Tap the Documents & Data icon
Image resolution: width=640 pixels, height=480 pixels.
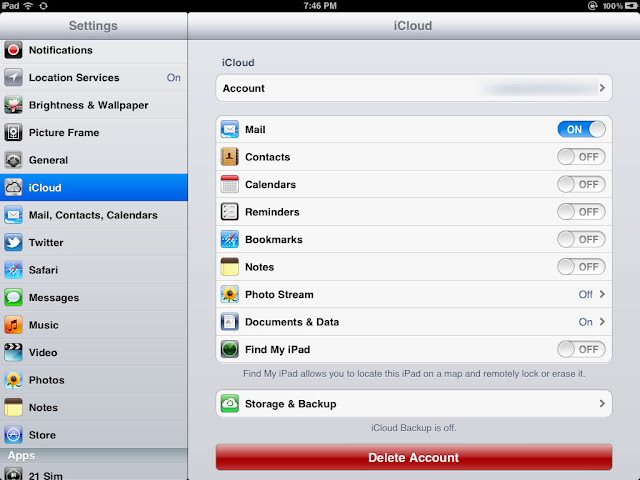(229, 322)
